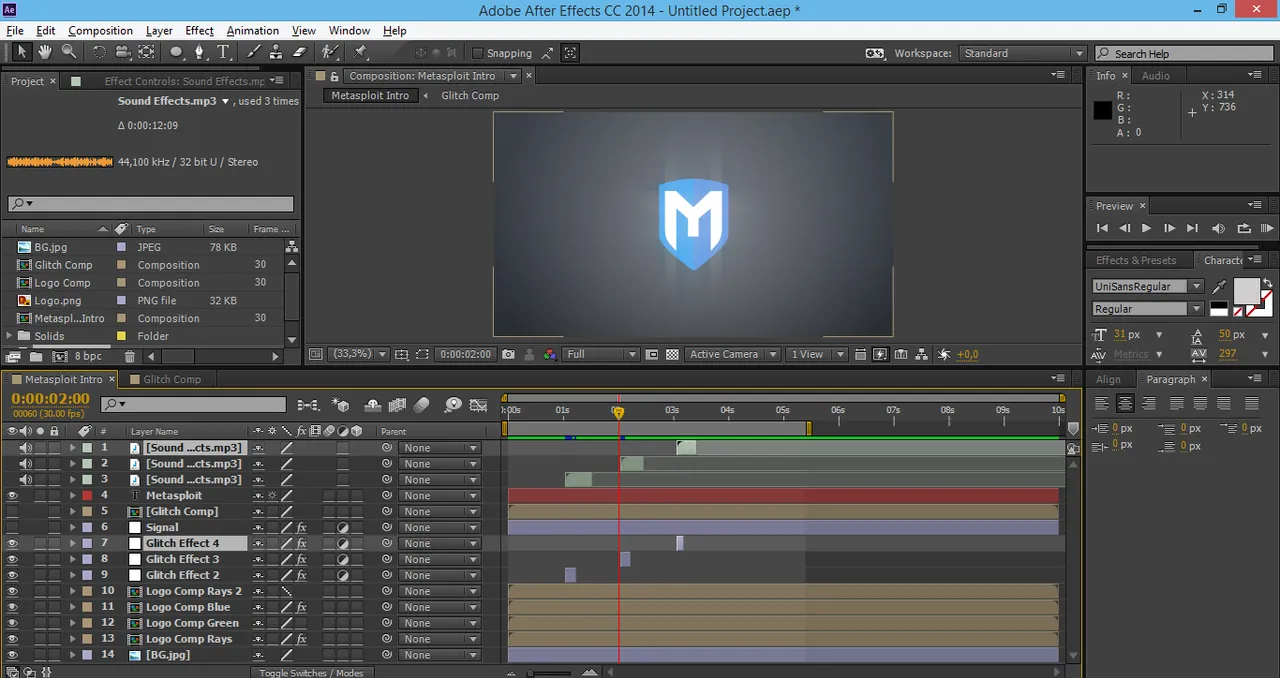
Task: Click the Interpret Footage icon in Project panel
Action: [x=13, y=356]
